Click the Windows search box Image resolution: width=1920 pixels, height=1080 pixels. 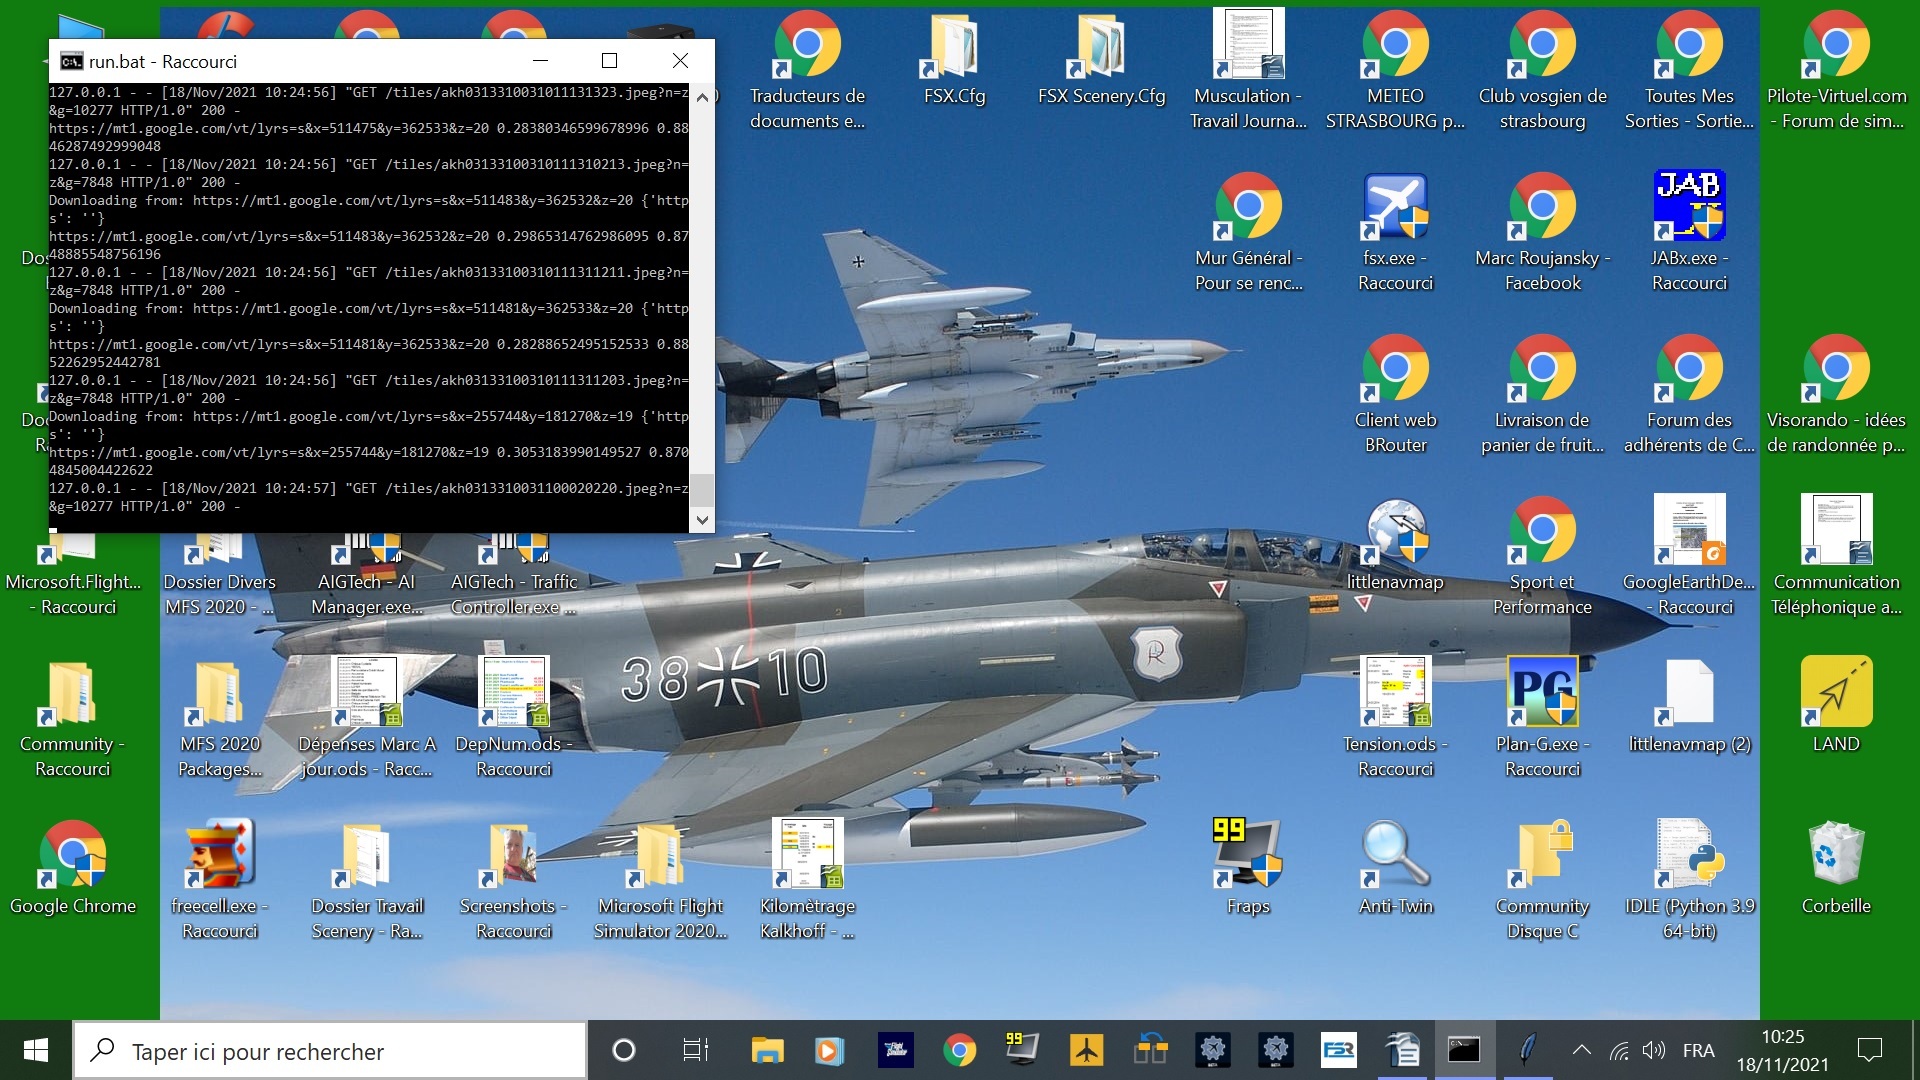click(x=330, y=1051)
